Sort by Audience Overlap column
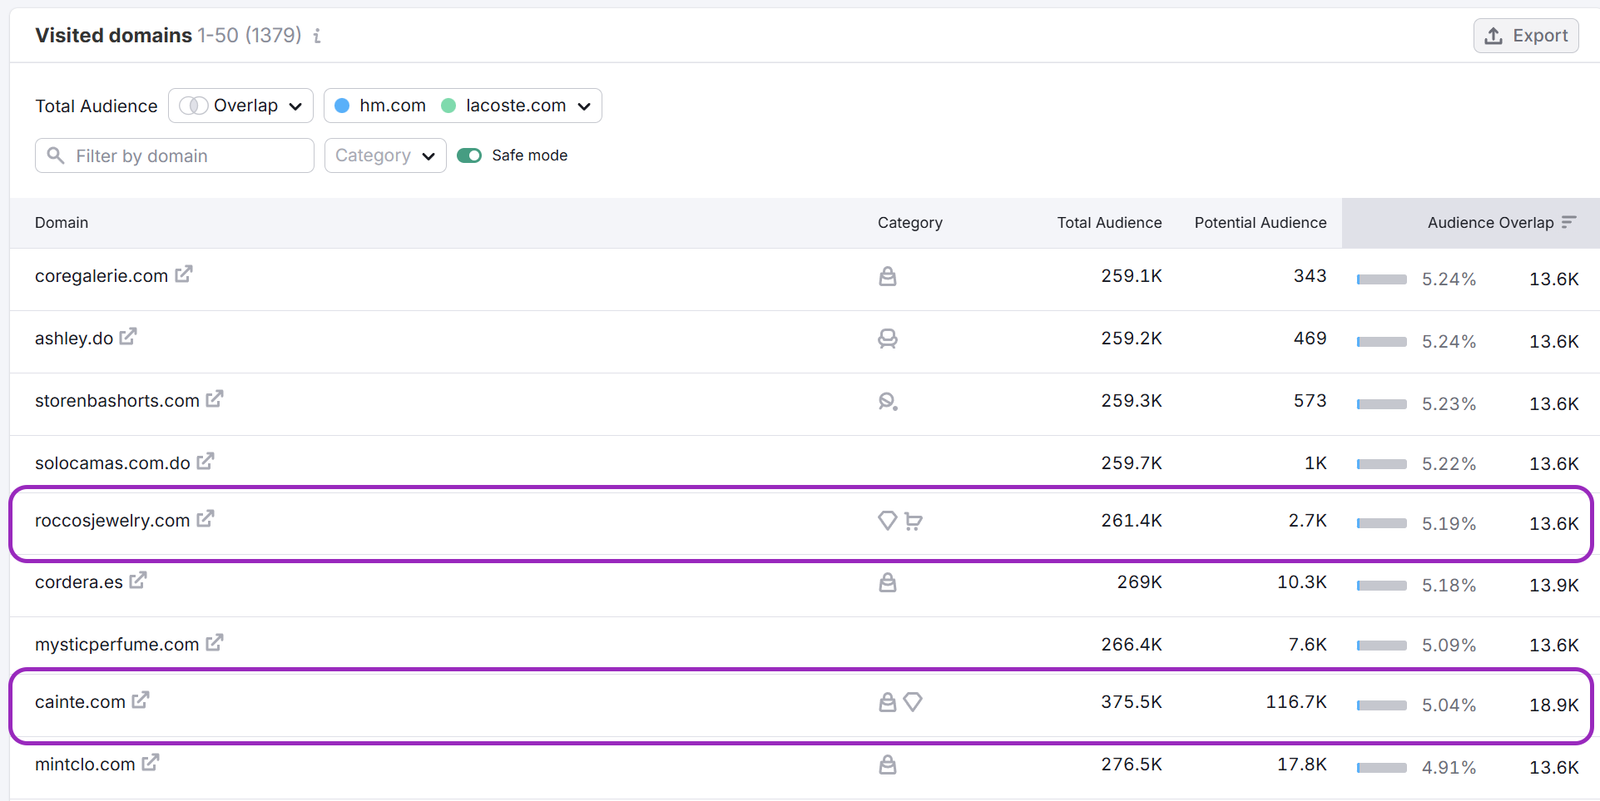The width and height of the screenshot is (1600, 801). (x=1490, y=223)
